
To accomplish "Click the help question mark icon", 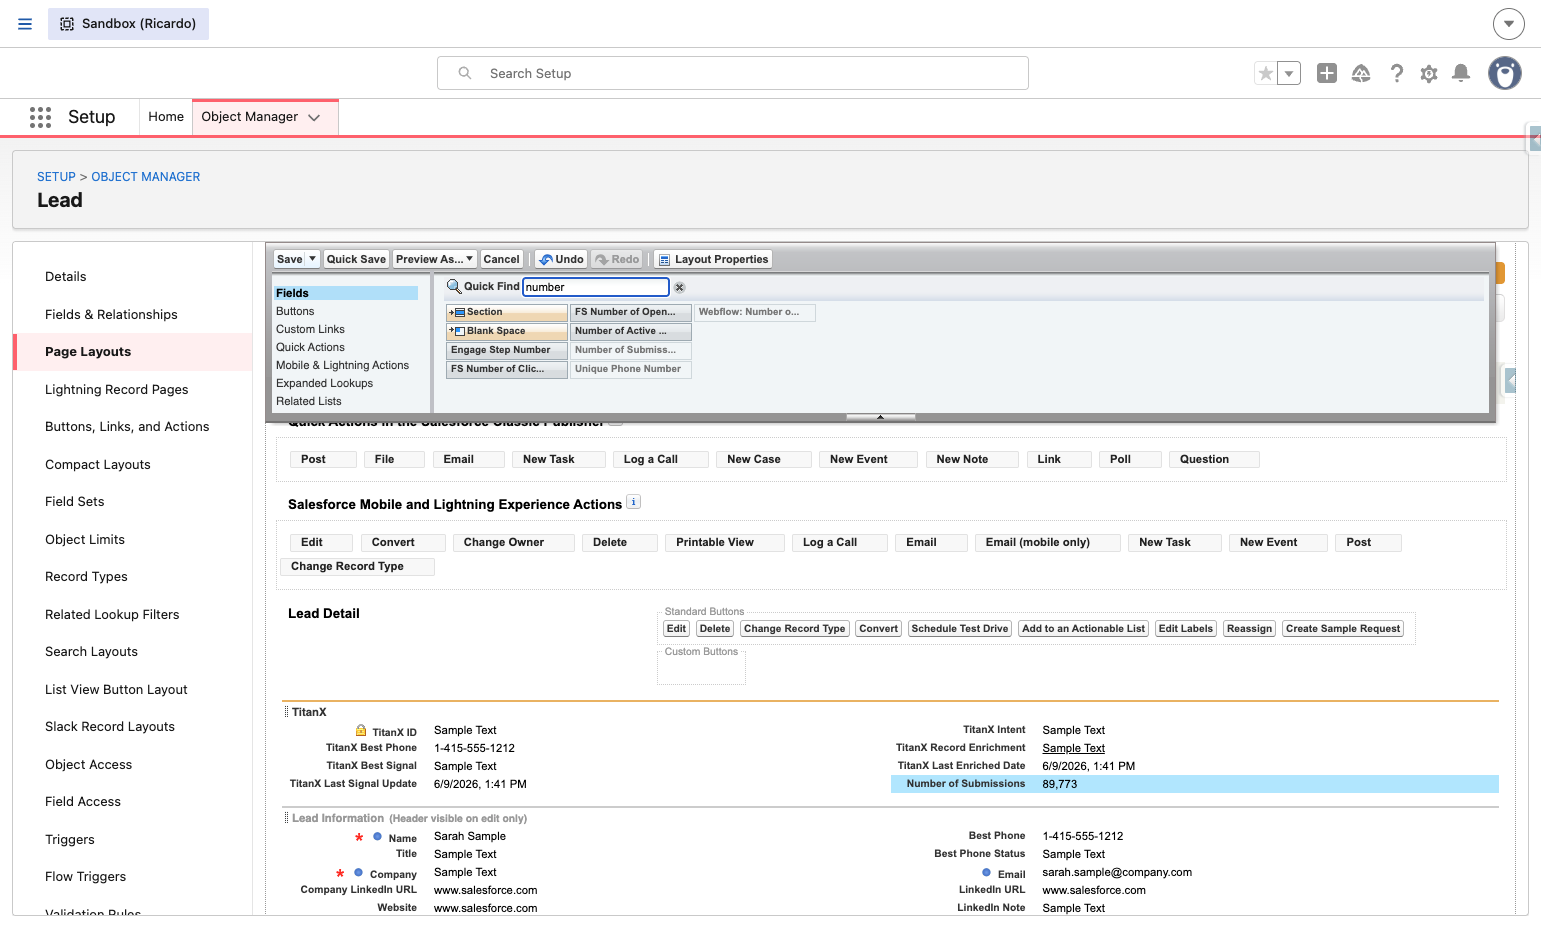I will coord(1397,73).
